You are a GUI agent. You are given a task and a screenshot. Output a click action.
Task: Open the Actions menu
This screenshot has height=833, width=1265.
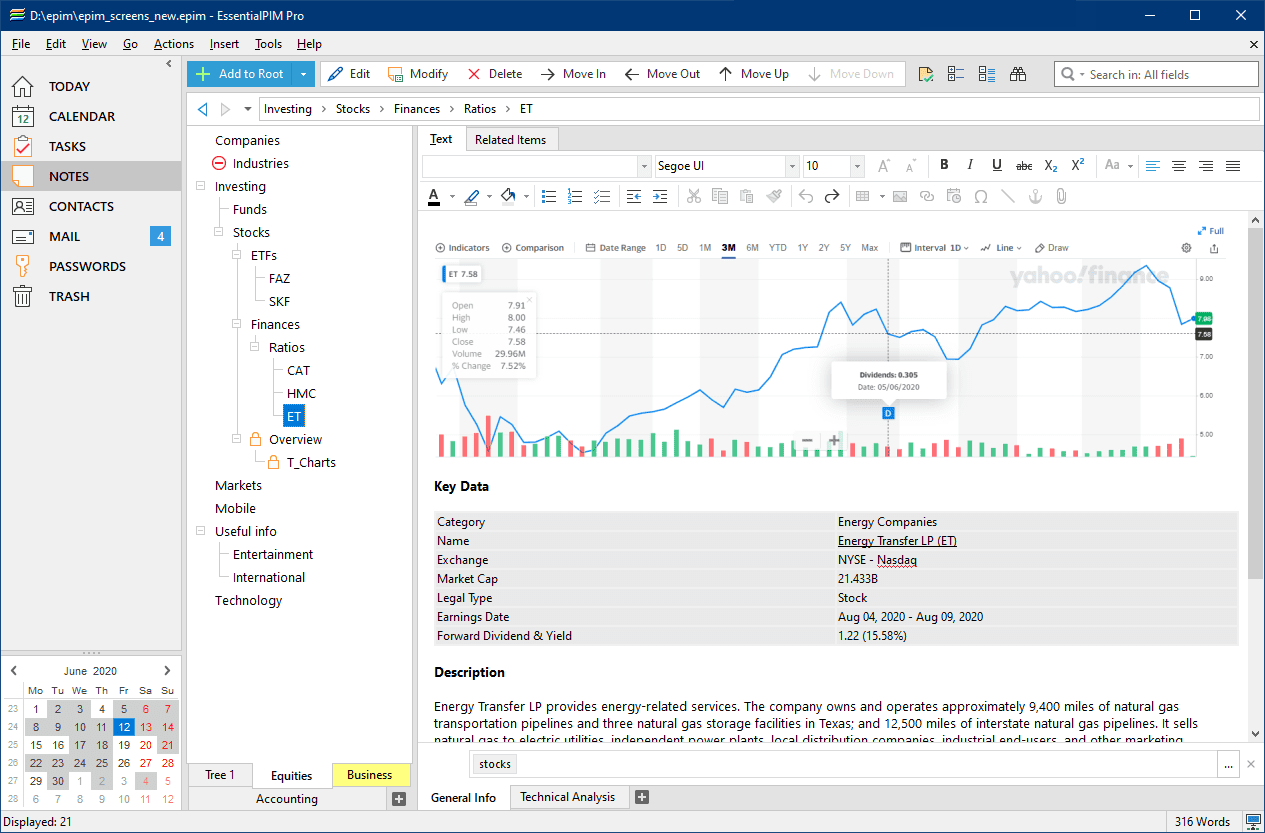[174, 44]
